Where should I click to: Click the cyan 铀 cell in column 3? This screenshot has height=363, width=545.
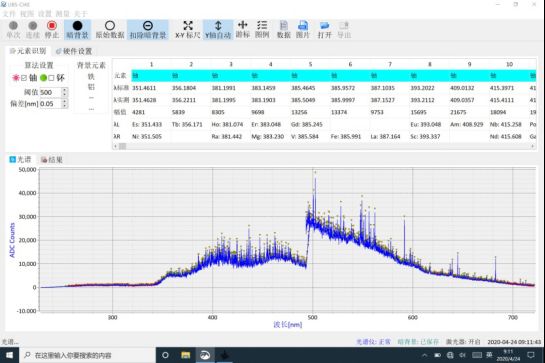click(x=230, y=76)
